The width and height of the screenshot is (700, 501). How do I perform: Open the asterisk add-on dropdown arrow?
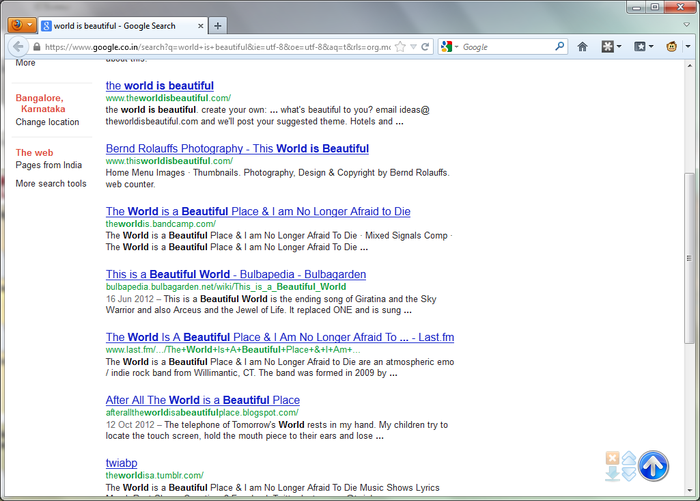[619, 46]
